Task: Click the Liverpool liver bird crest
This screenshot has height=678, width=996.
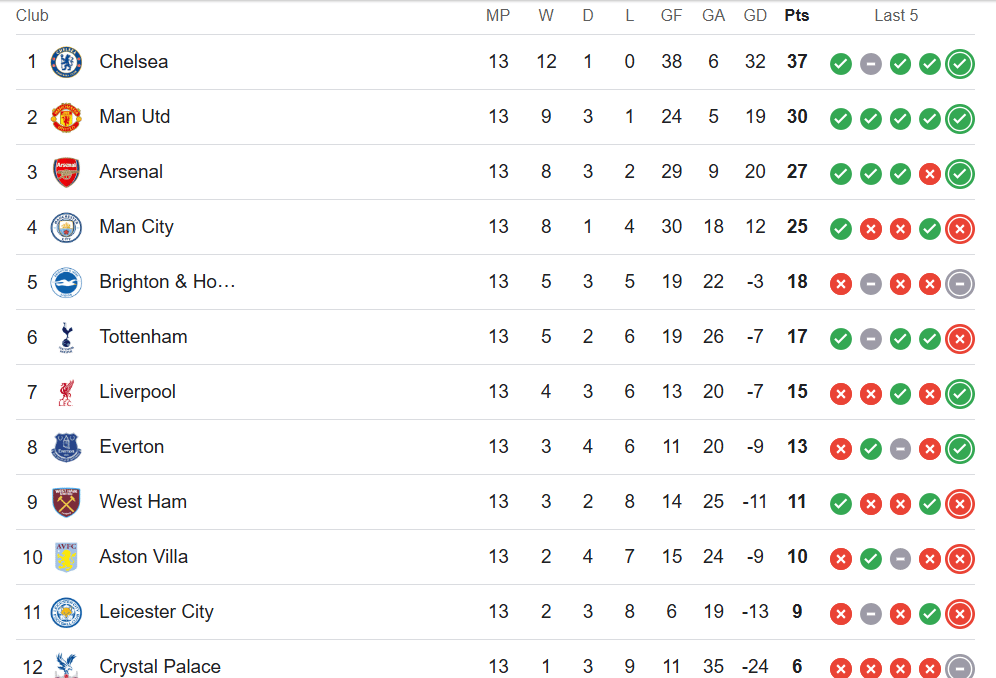Action: coord(66,393)
